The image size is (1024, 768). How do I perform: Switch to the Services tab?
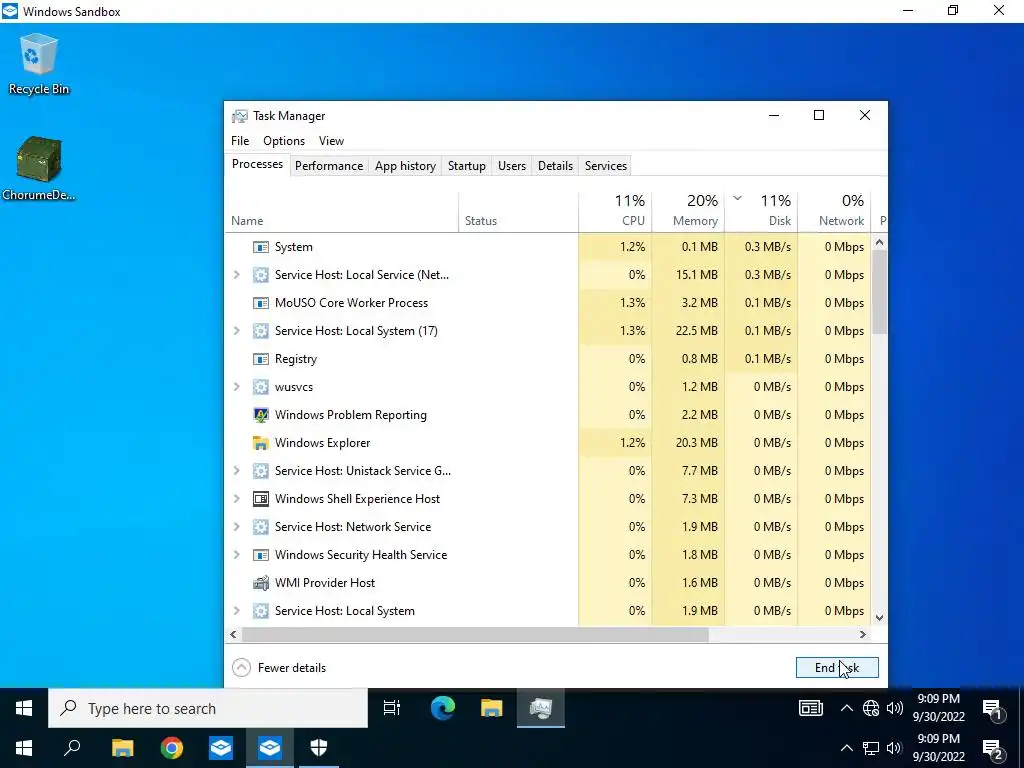606,166
